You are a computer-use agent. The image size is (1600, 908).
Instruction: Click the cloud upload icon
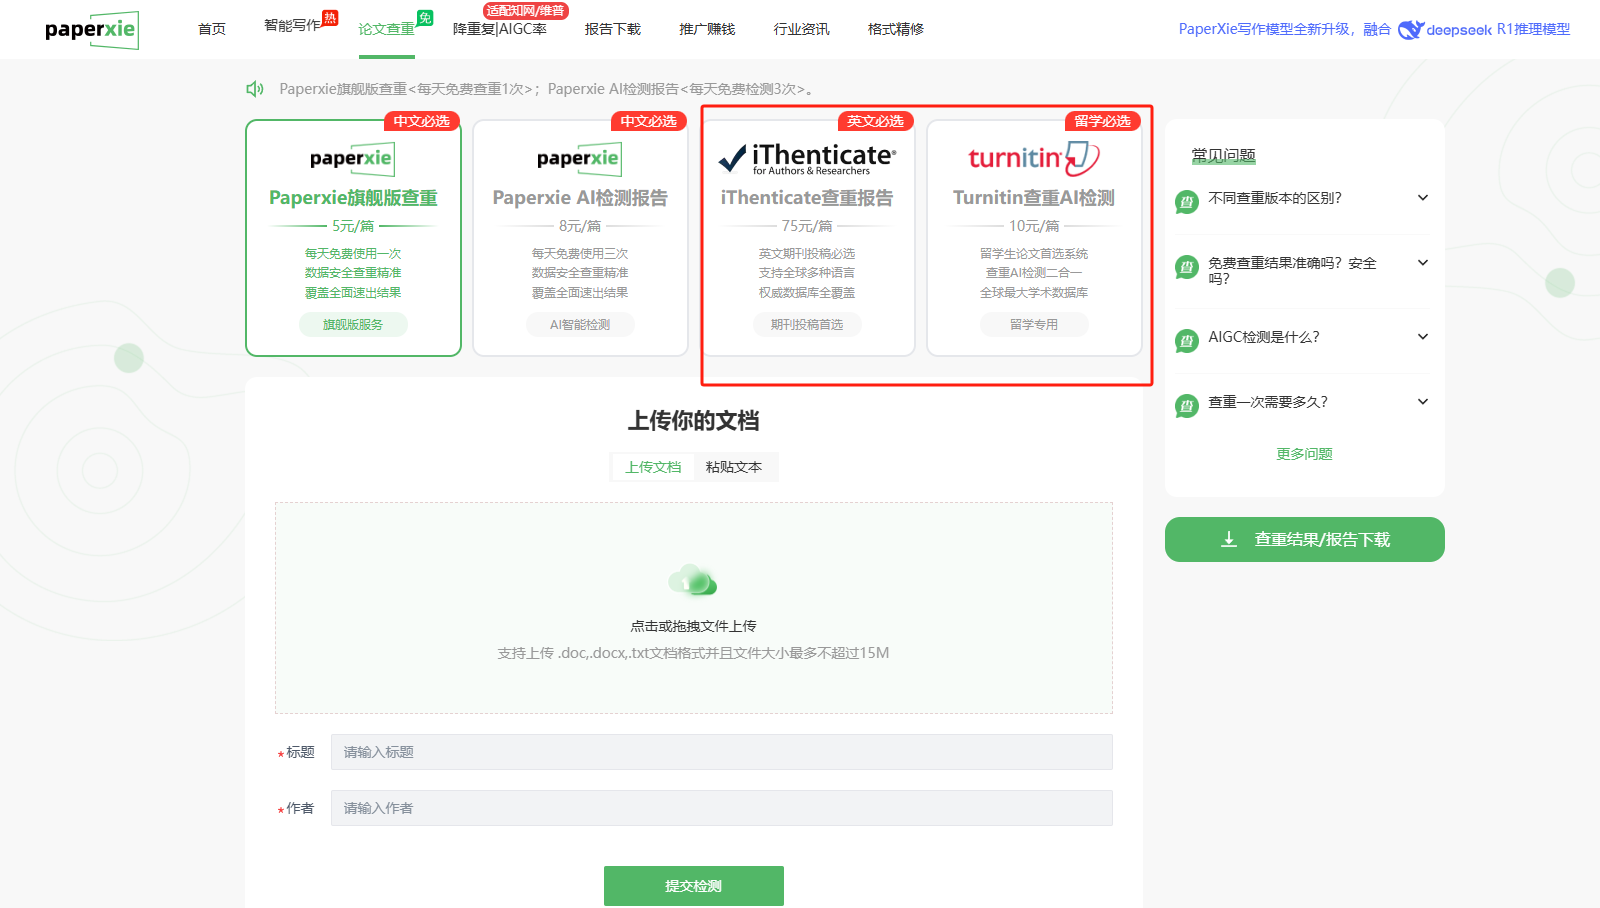coord(693,580)
